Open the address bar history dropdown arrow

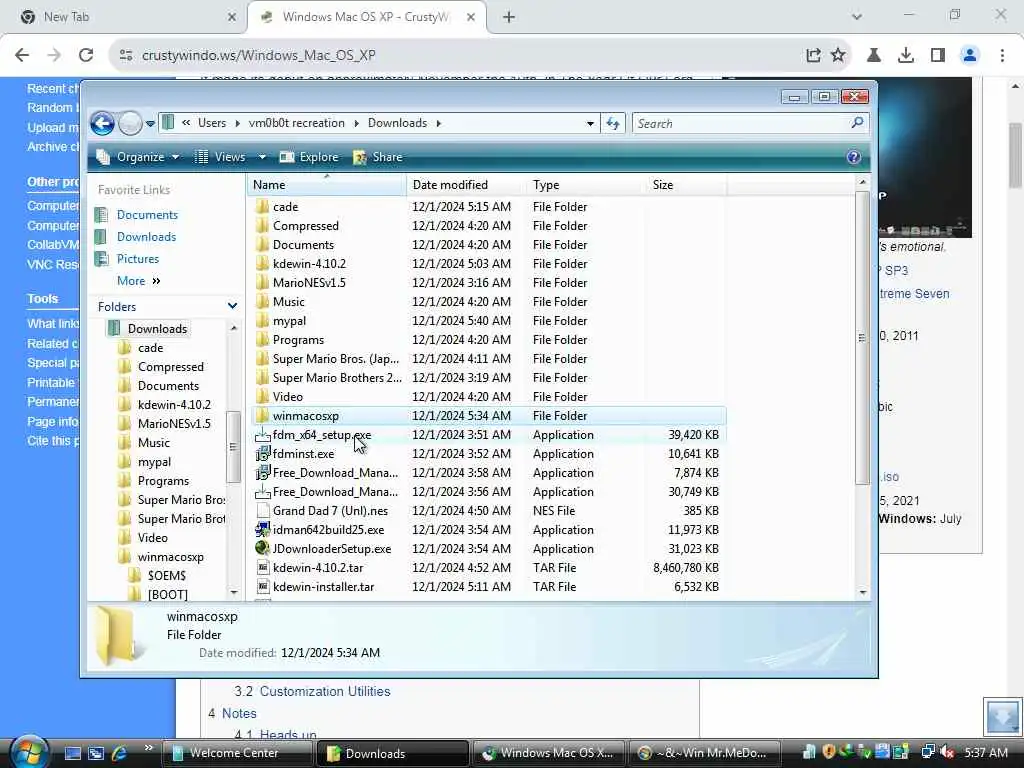point(590,123)
